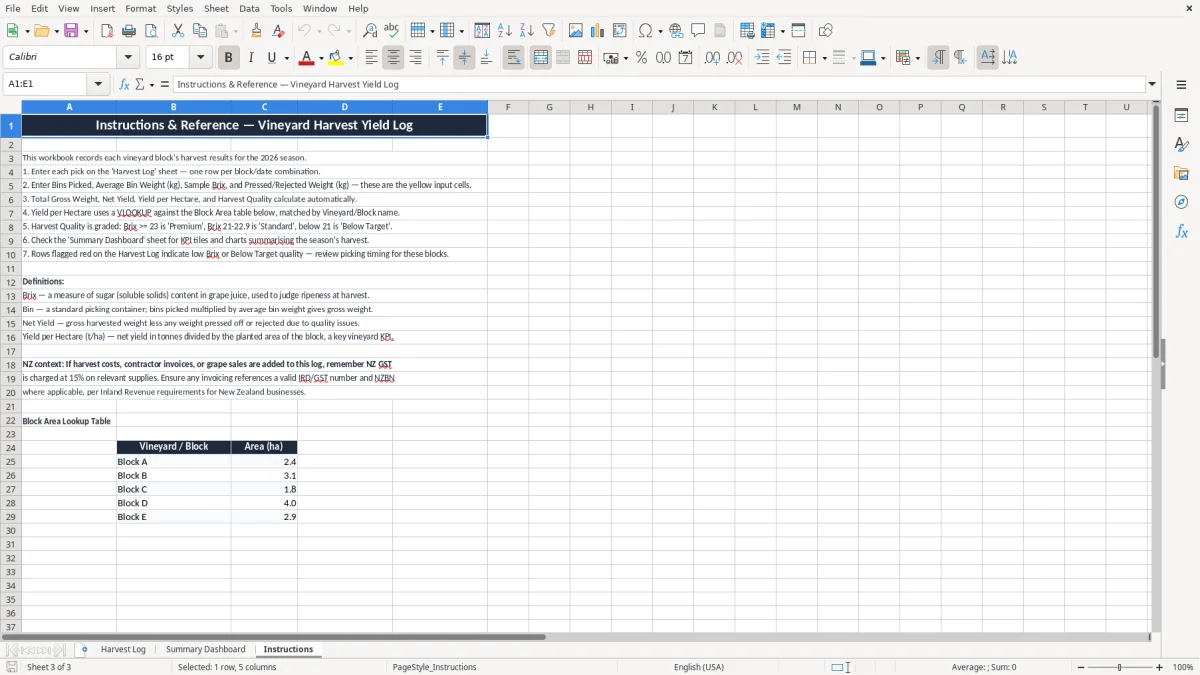Open Special Character dropdown arrow
This screenshot has width=1200, height=675.
click(x=661, y=31)
